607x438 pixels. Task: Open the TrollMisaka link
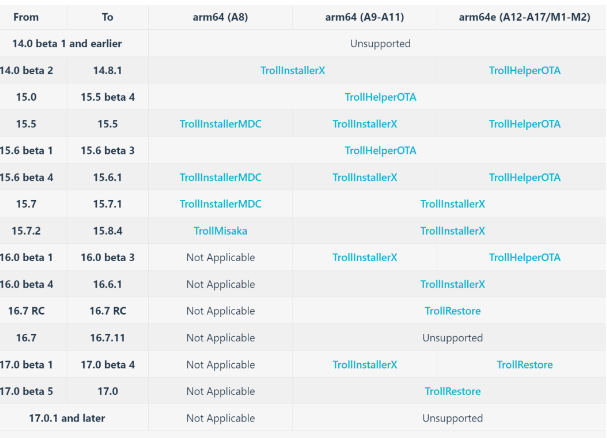[220, 231]
